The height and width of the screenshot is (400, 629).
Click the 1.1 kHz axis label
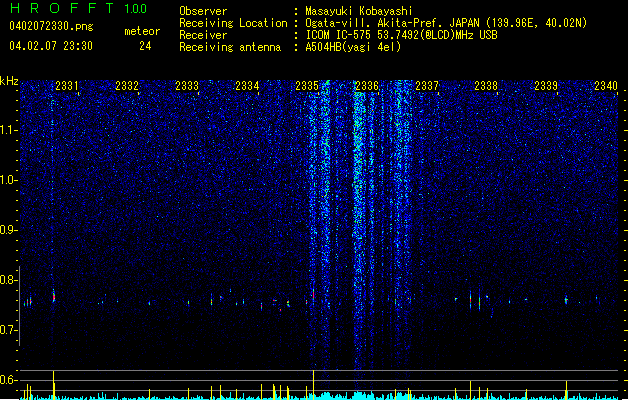pos(8,130)
